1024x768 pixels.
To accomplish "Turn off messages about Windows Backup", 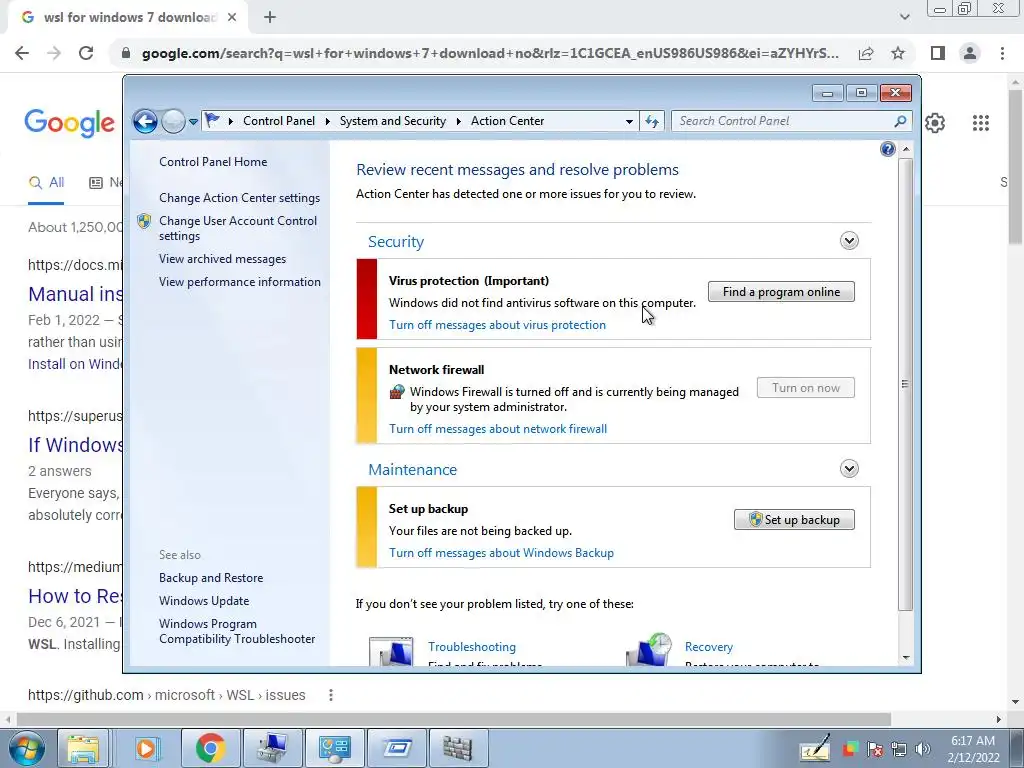I will tap(502, 553).
